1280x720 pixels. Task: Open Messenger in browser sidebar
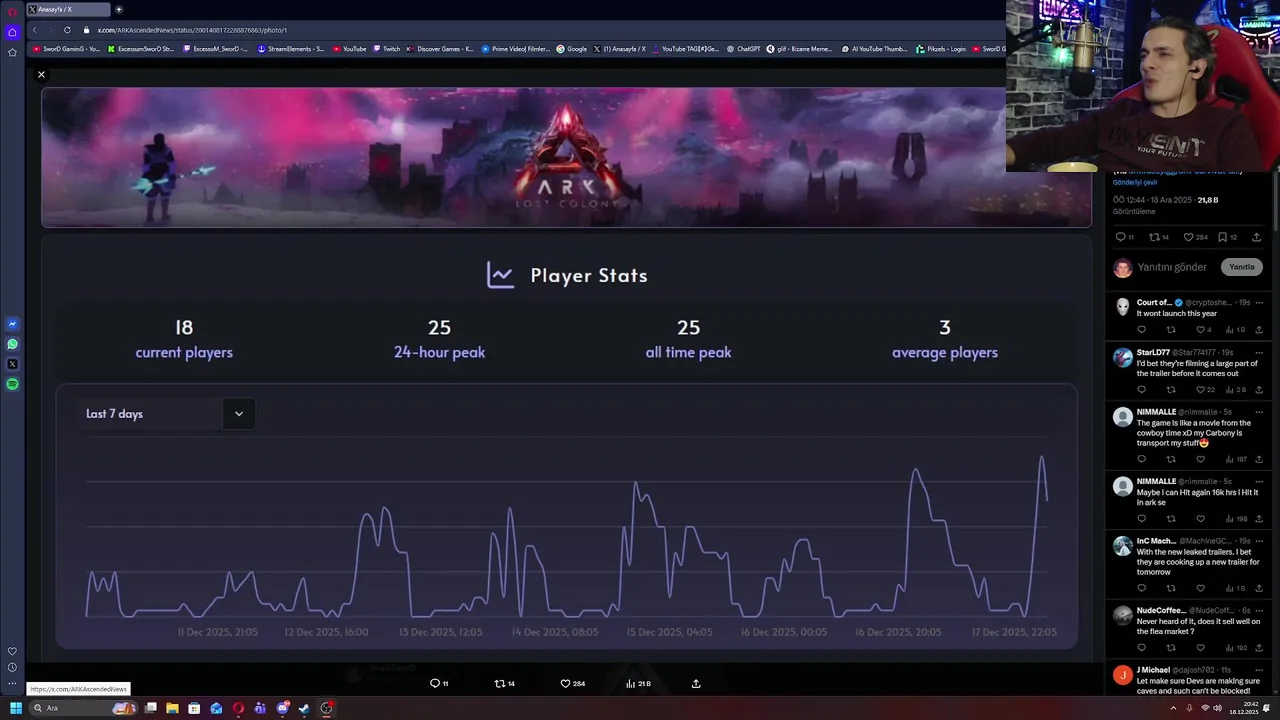coord(12,324)
